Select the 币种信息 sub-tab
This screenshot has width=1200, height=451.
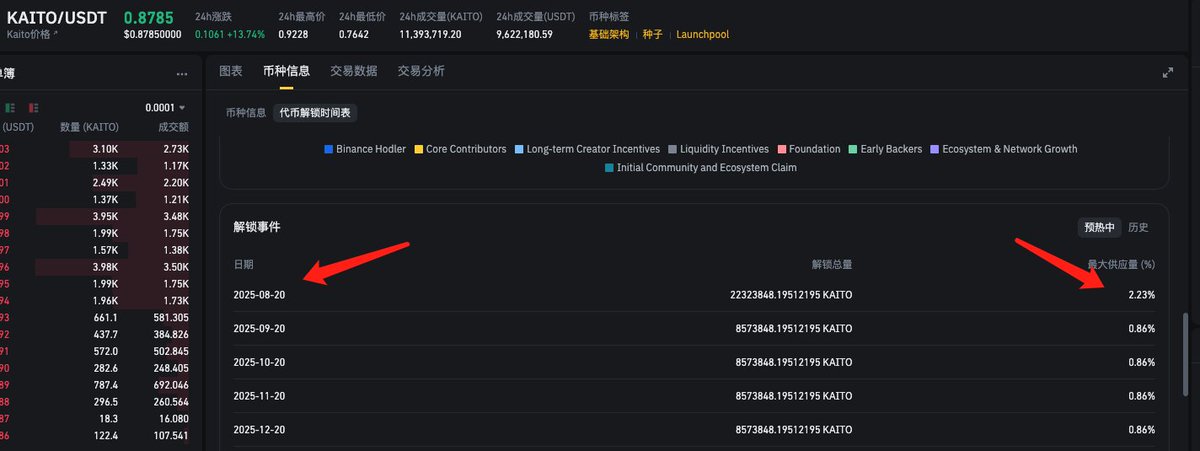coord(245,113)
